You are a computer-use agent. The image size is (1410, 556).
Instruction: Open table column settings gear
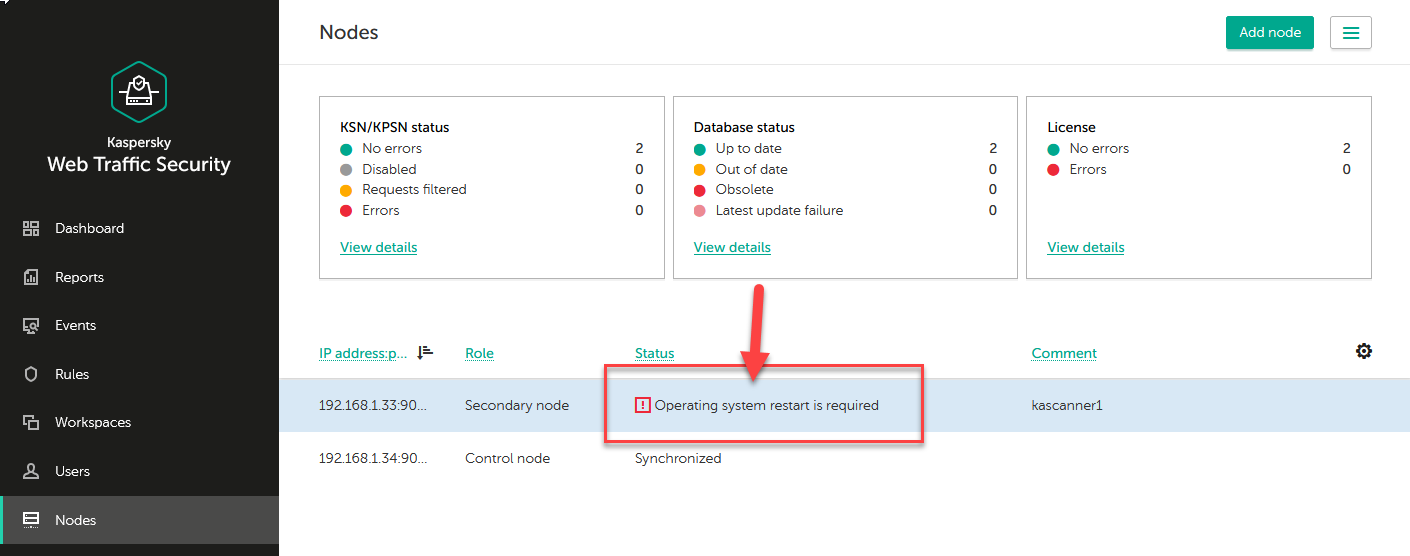coord(1363,351)
